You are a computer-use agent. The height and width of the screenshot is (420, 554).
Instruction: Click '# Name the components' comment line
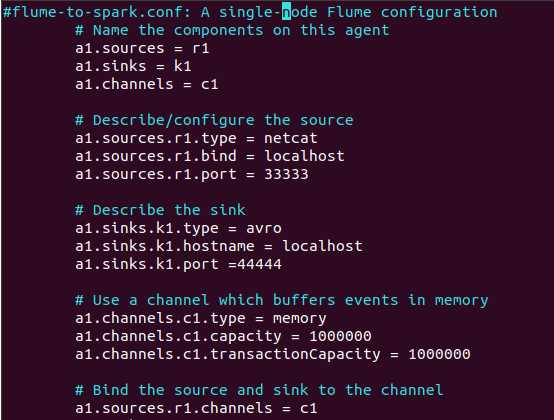(x=232, y=30)
